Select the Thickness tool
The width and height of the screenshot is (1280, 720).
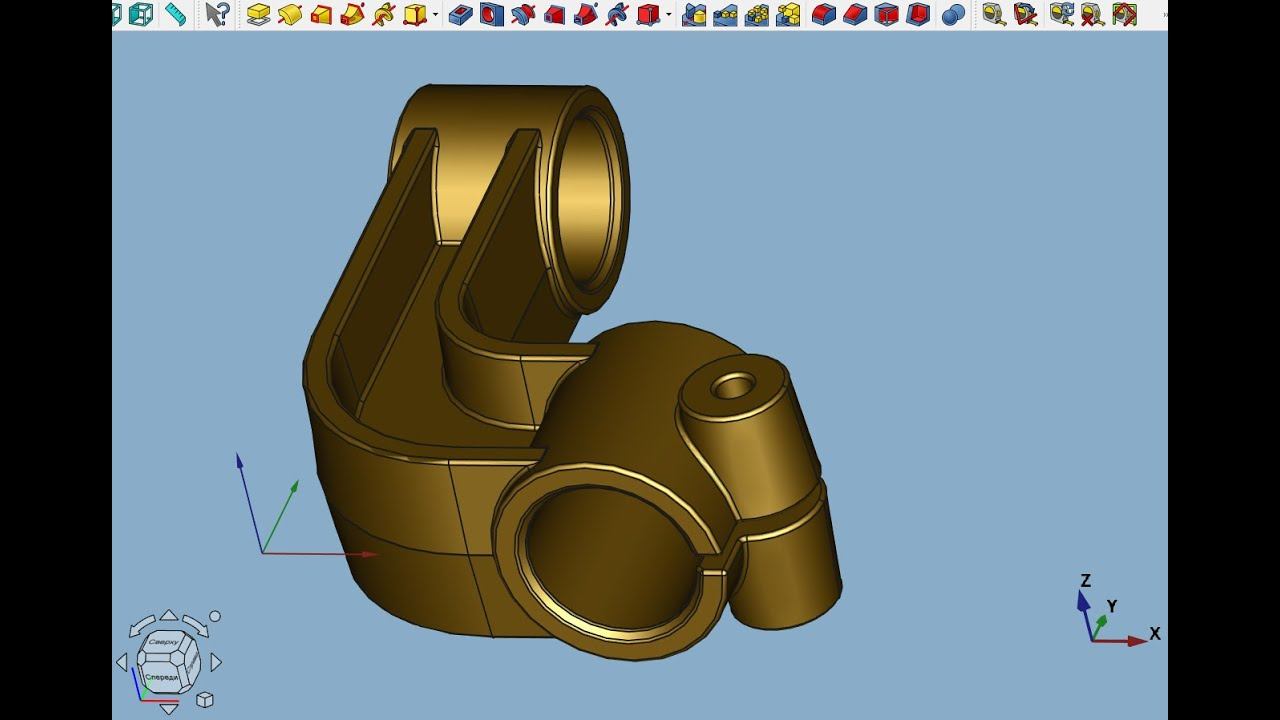pos(917,14)
